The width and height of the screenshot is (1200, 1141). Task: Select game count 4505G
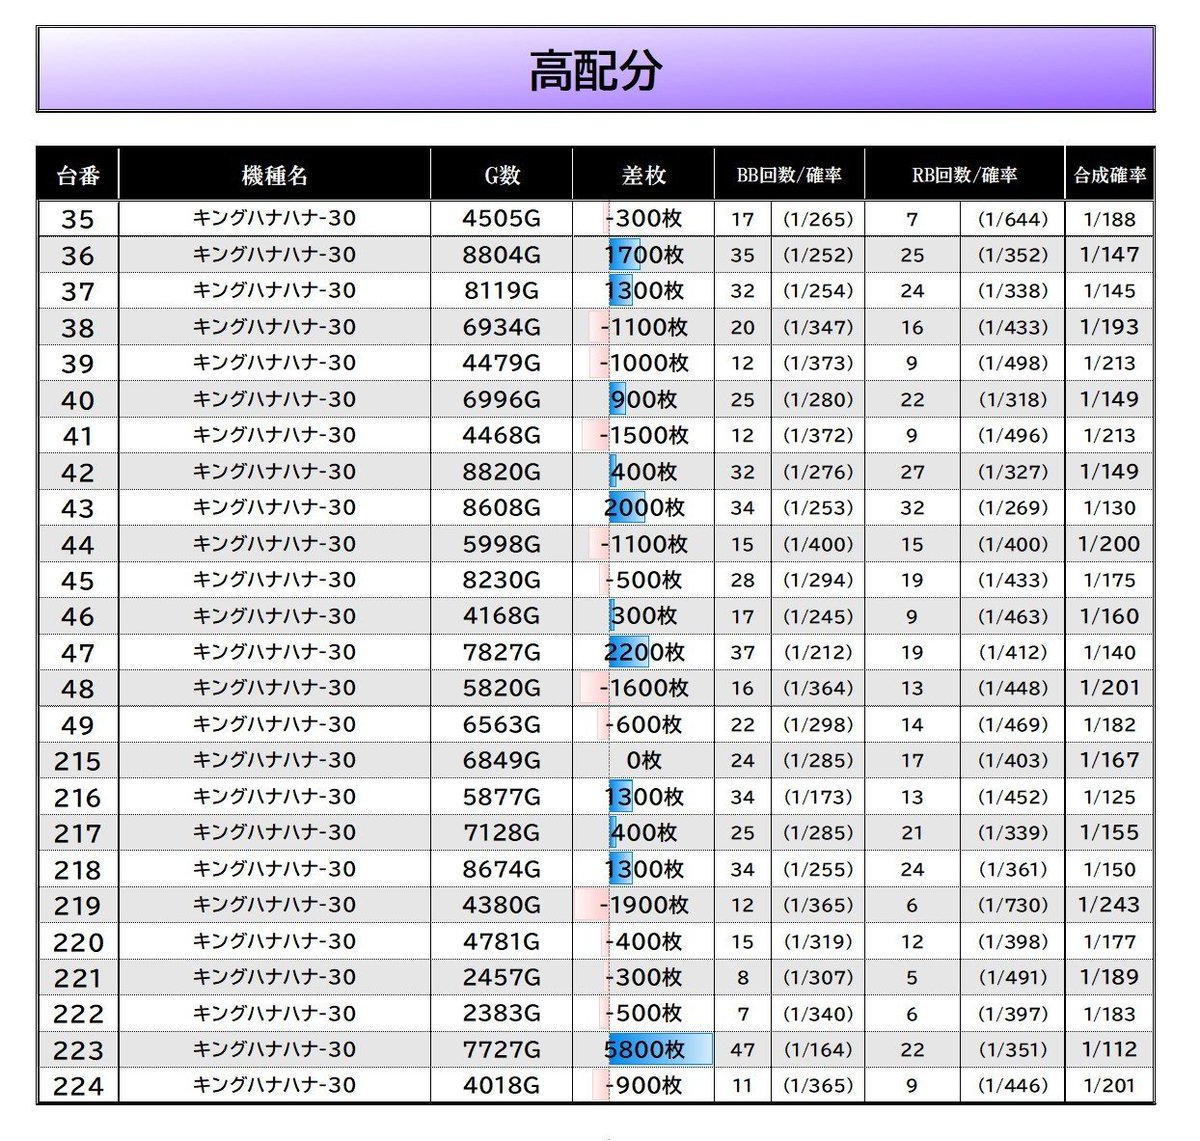(502, 219)
